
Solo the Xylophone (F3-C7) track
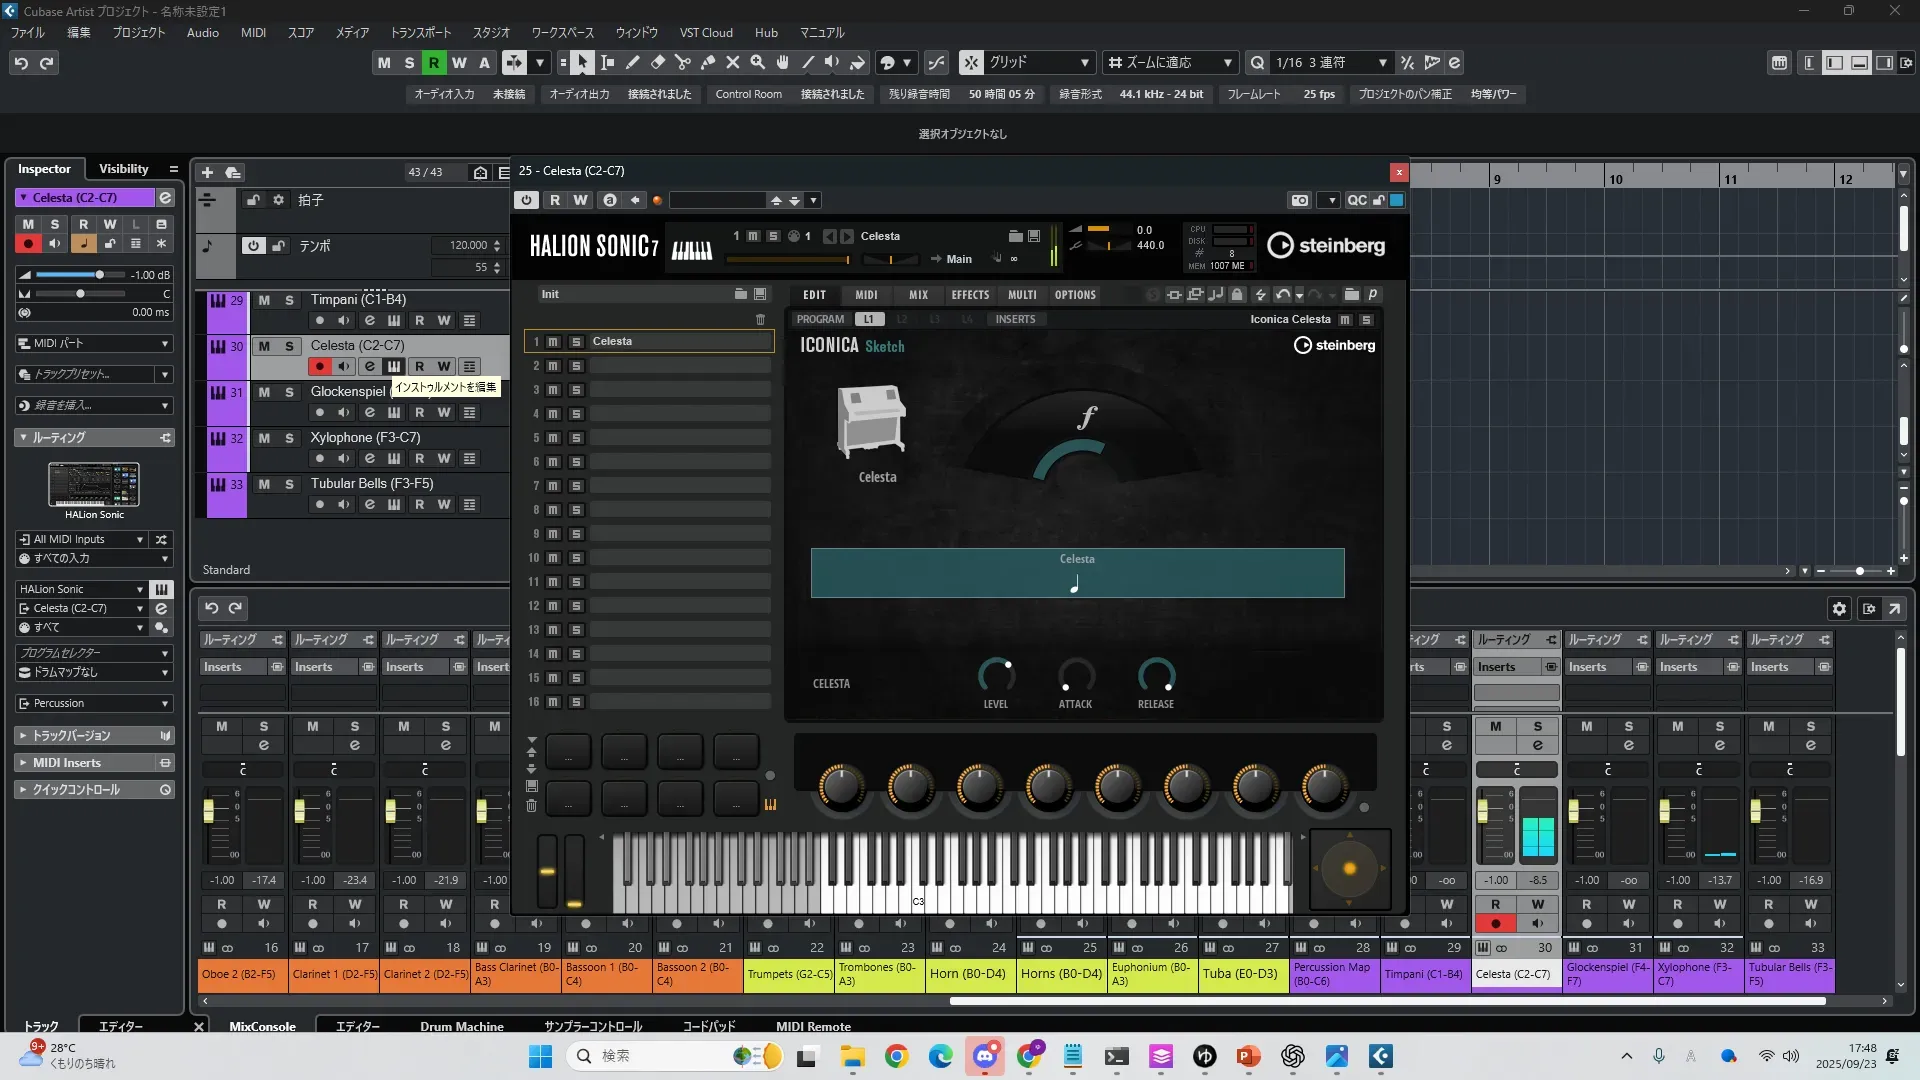pyautogui.click(x=289, y=438)
